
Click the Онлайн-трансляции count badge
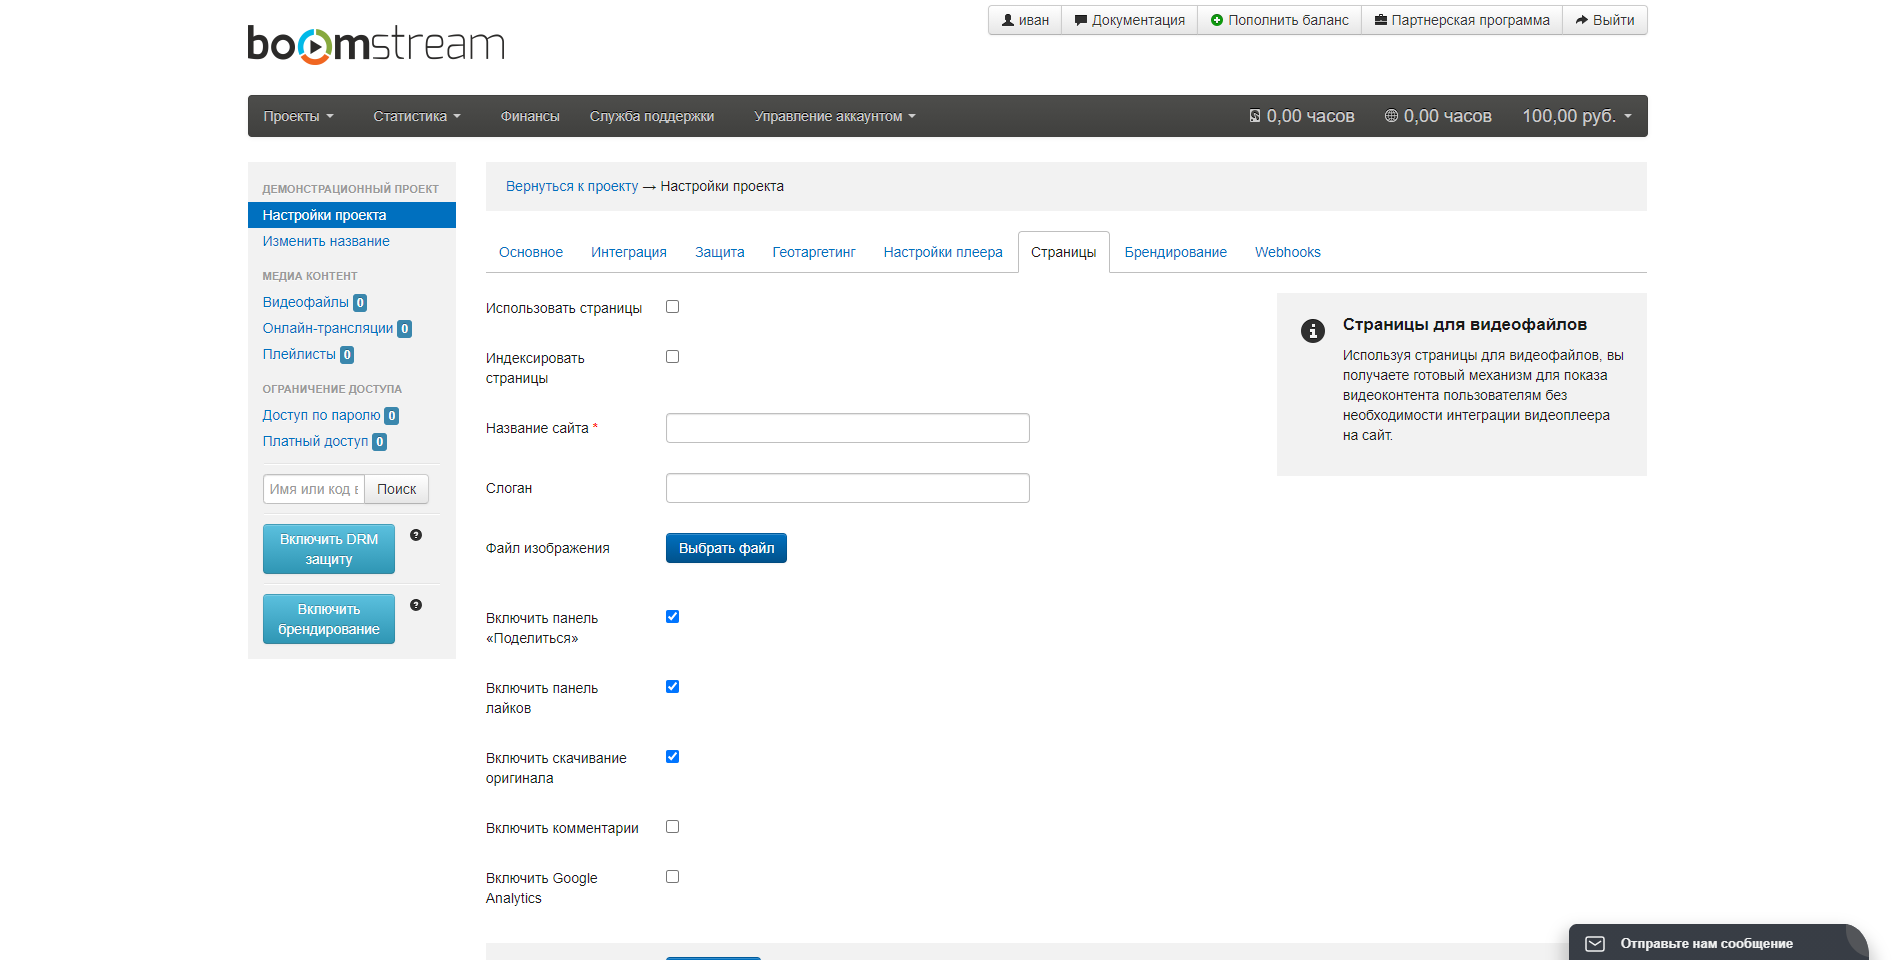pyautogui.click(x=405, y=329)
